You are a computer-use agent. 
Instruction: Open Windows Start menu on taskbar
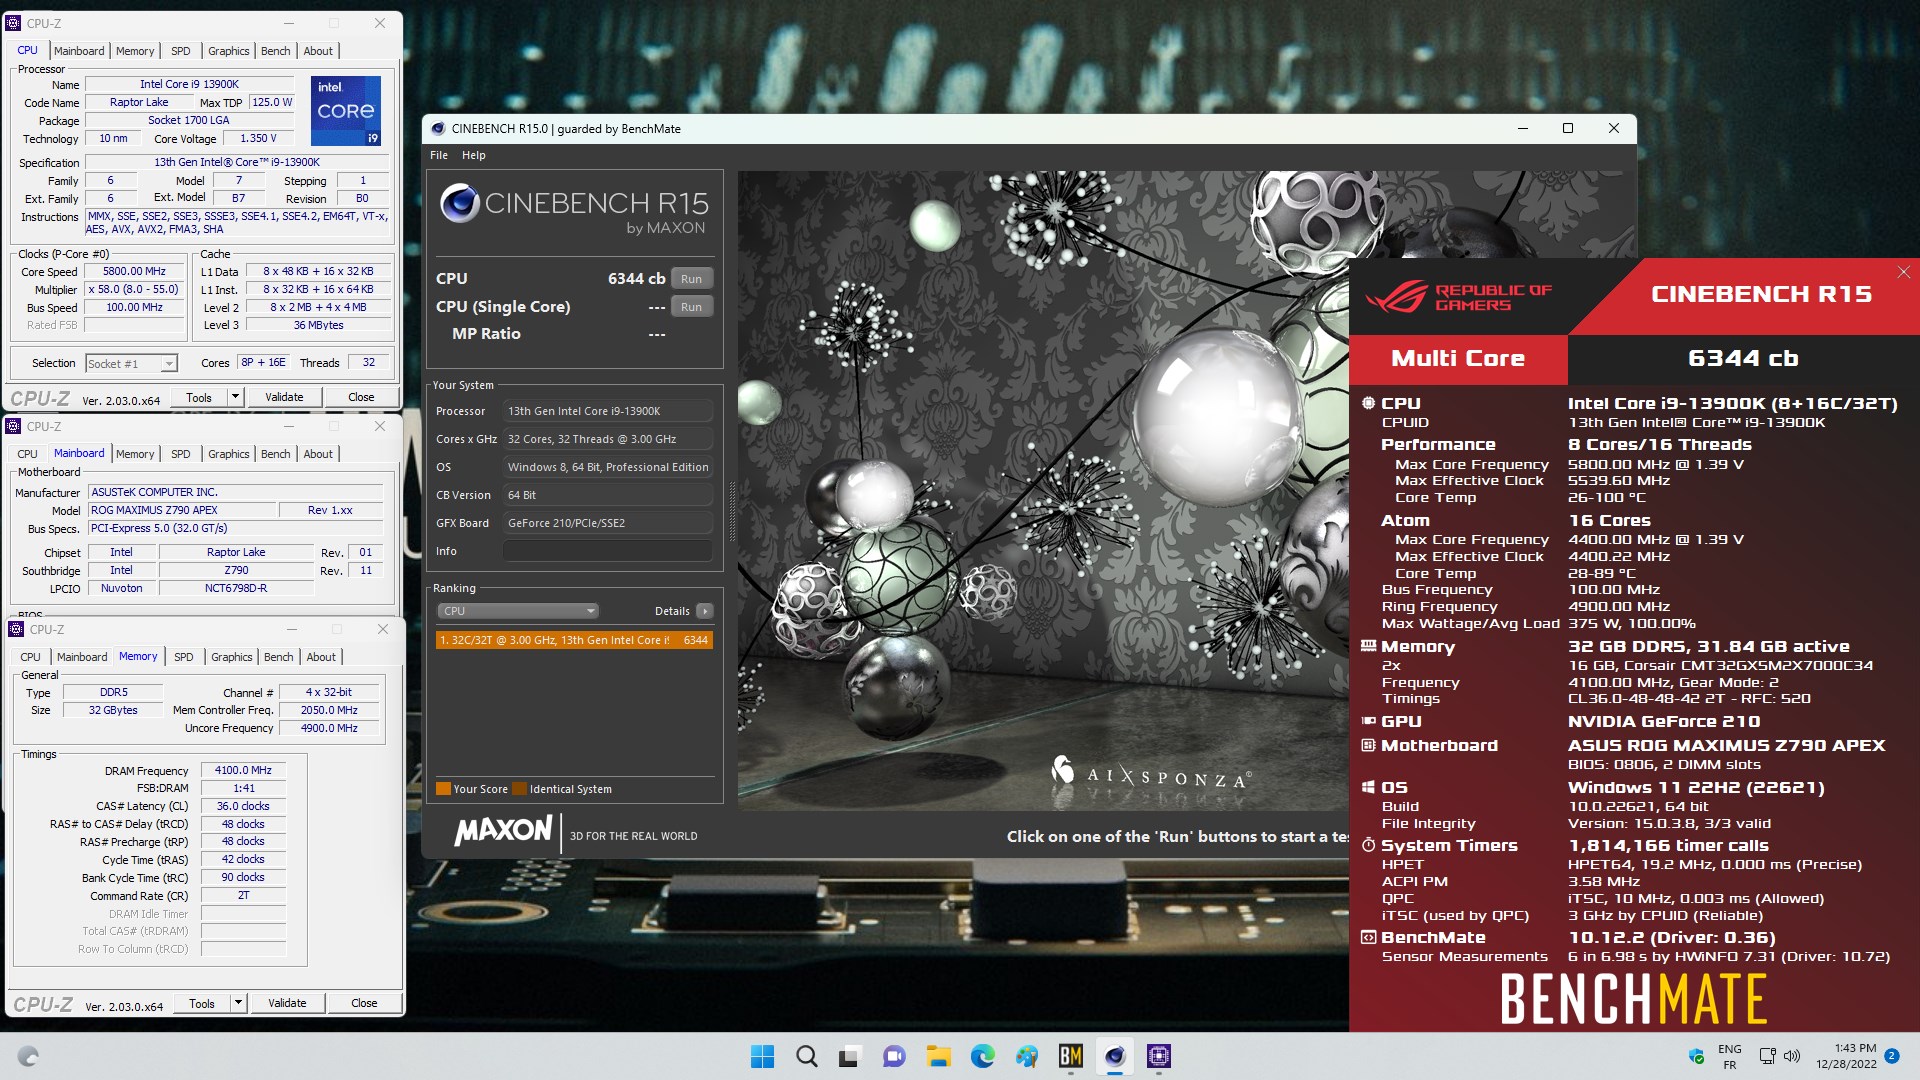pos(762,1056)
